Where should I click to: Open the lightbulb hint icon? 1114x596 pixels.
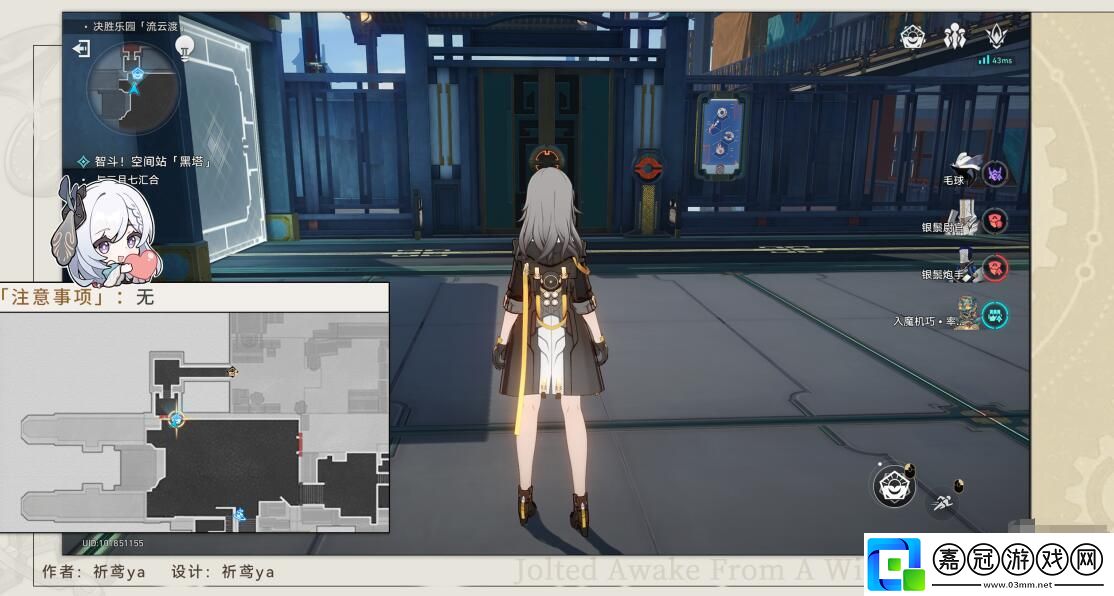[185, 48]
